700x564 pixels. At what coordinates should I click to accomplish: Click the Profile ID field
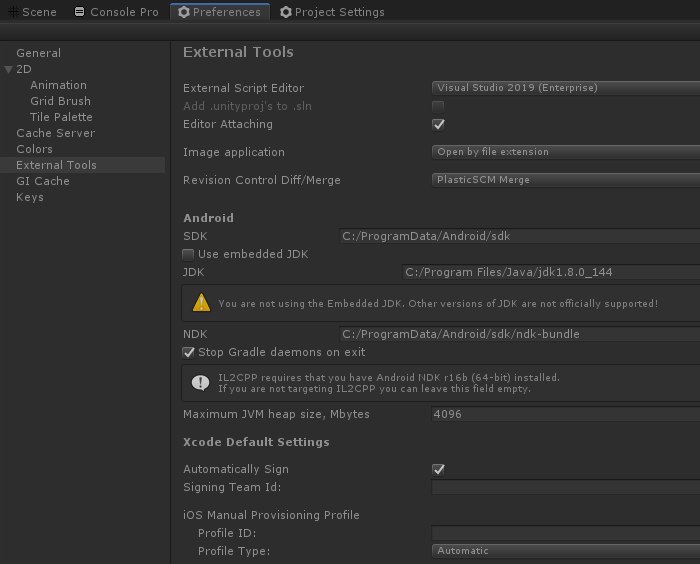566,533
